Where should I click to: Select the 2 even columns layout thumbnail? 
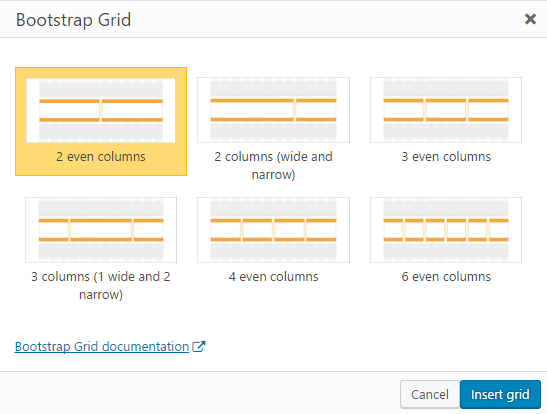coord(101,110)
